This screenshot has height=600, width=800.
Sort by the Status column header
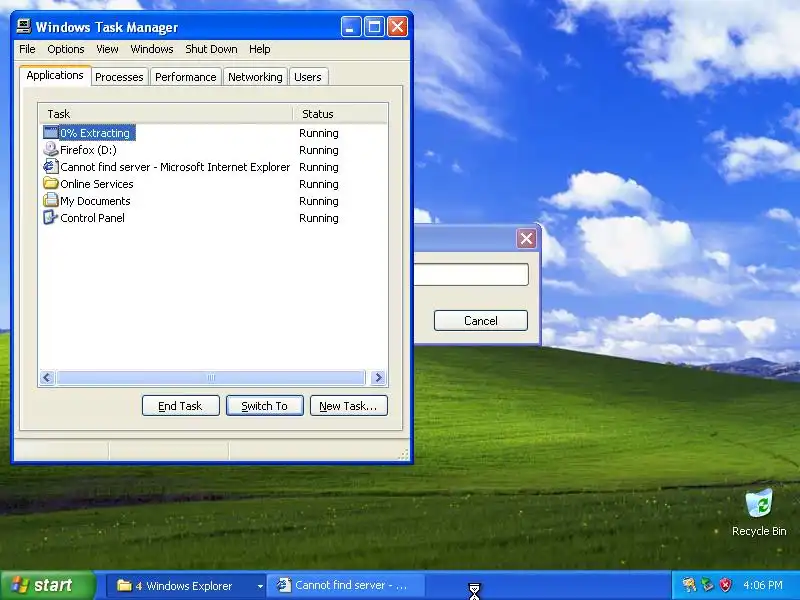click(x=340, y=114)
